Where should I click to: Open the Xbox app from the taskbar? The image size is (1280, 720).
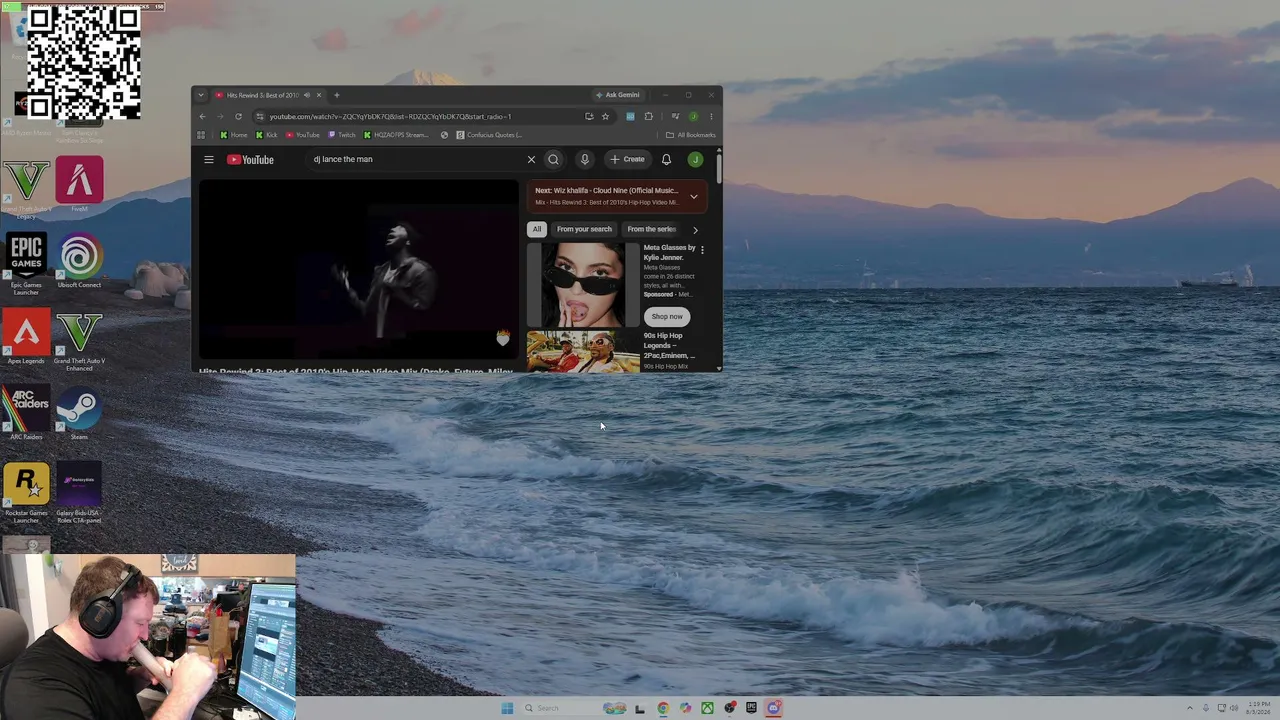[707, 708]
